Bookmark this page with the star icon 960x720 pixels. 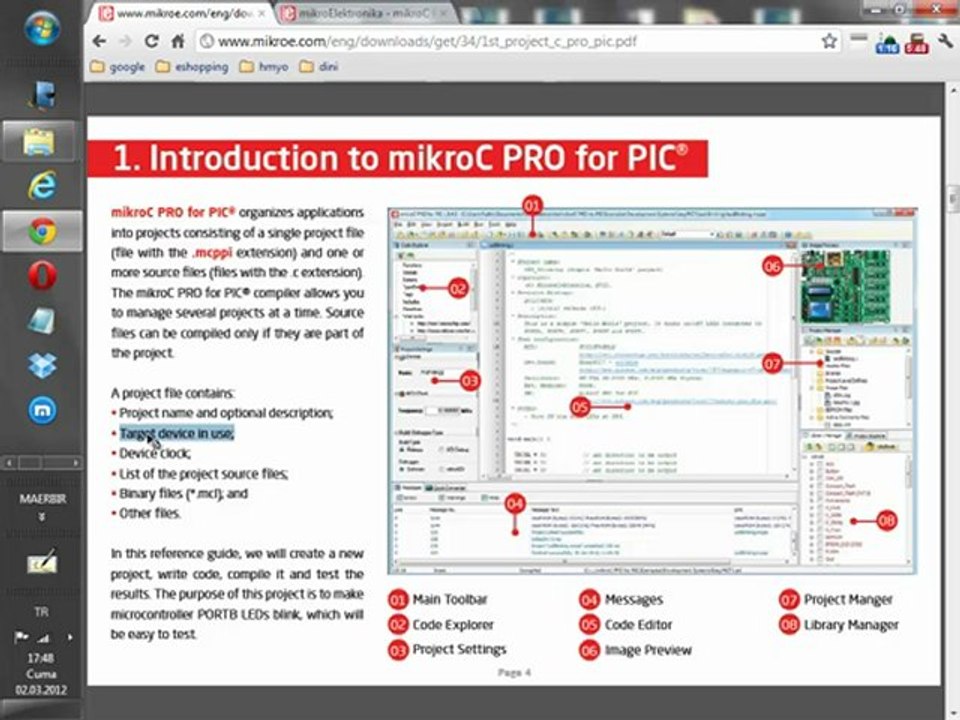tap(829, 41)
